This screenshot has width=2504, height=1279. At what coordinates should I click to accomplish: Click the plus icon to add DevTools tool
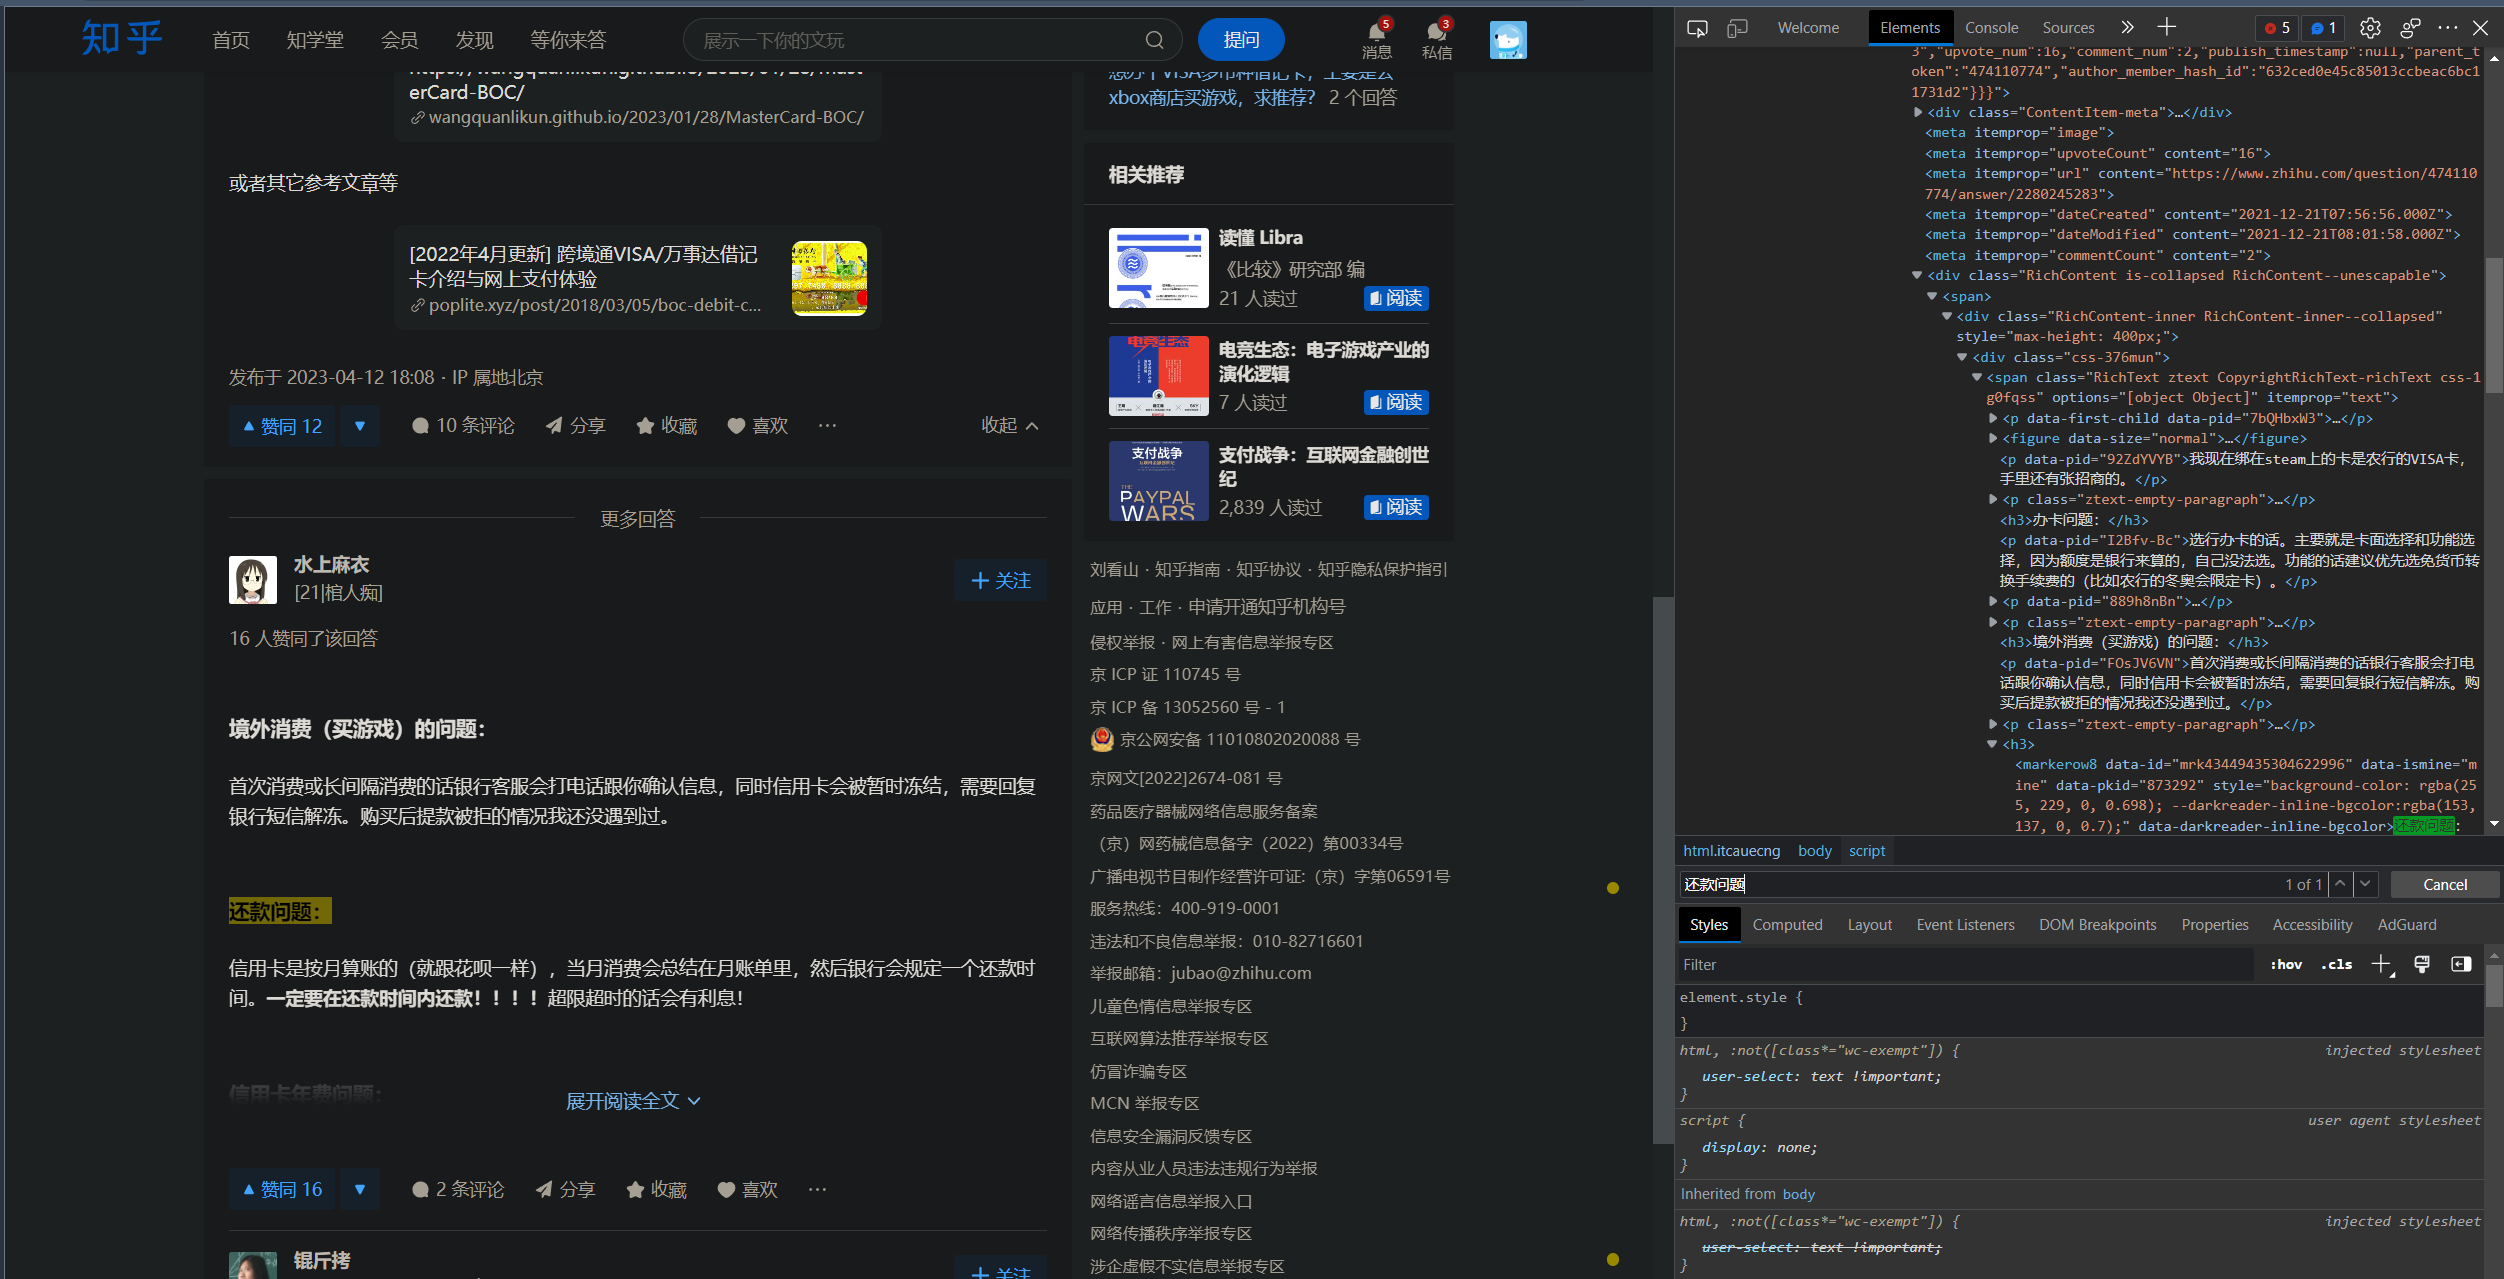[2167, 28]
